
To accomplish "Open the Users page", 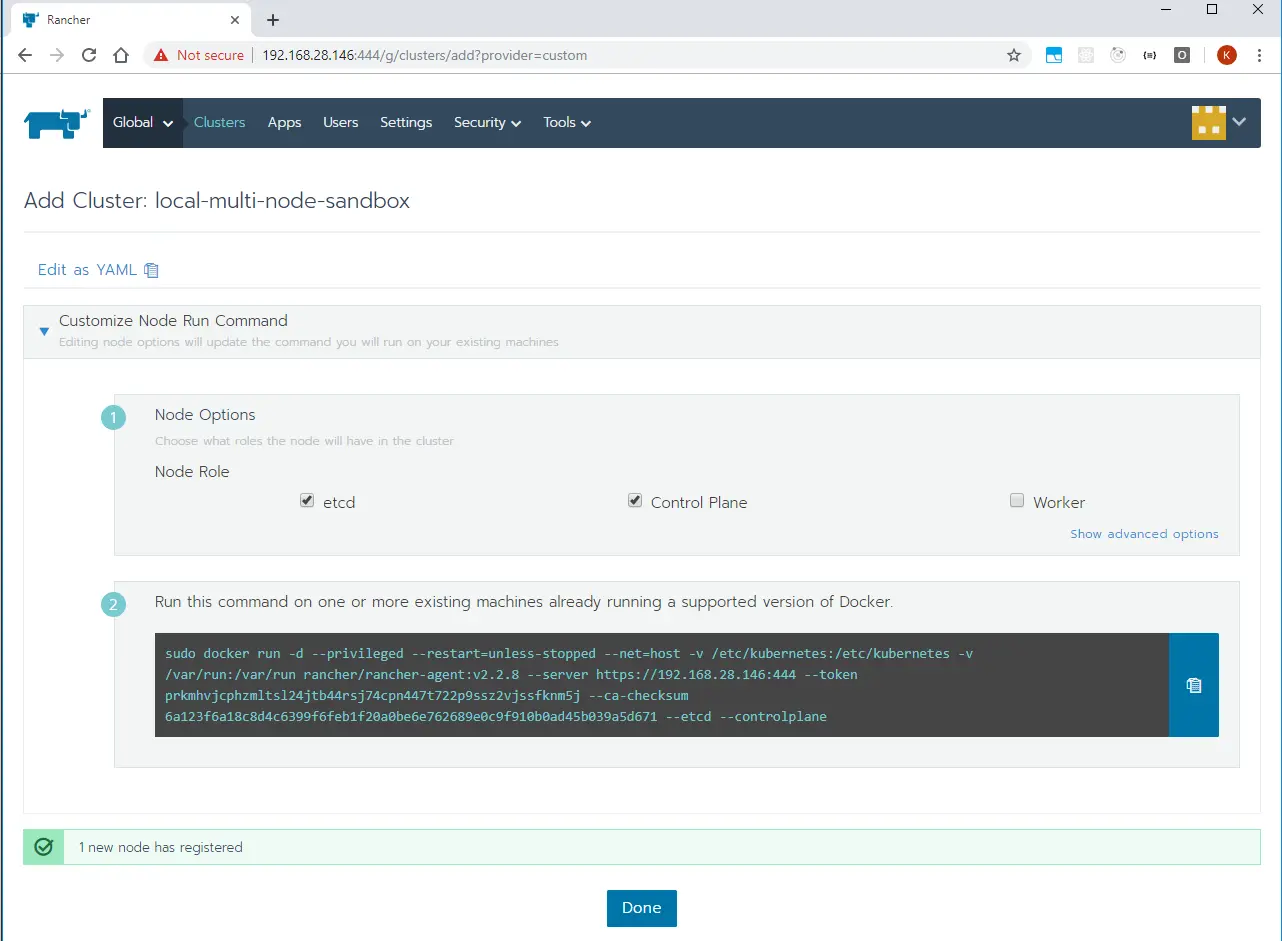I will click(340, 123).
